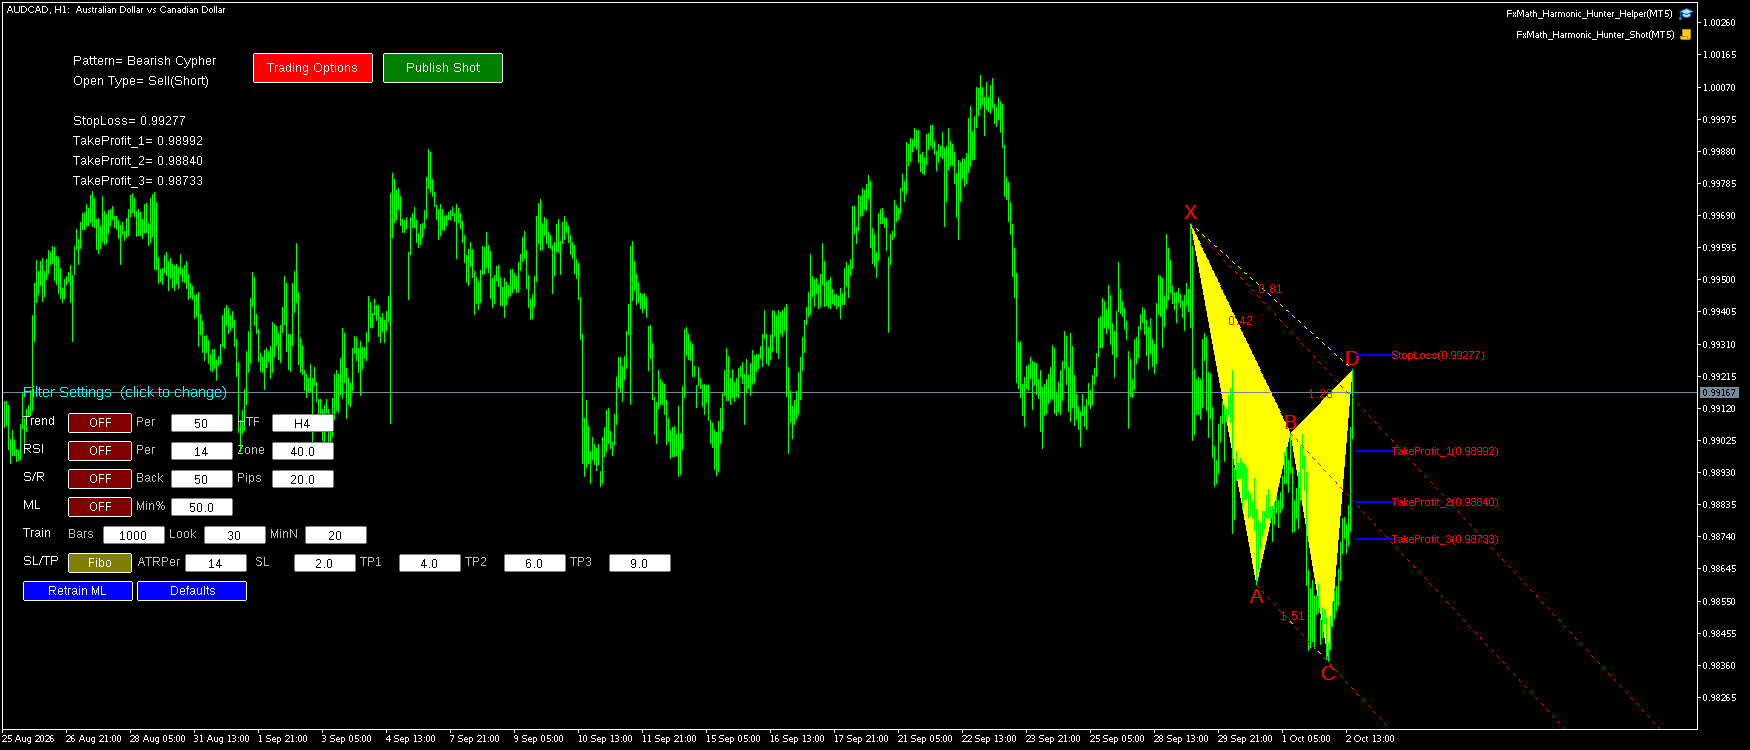Select the TakeProfit_2(0.98840) chart label
The width and height of the screenshot is (1750, 750).
click(x=1445, y=502)
